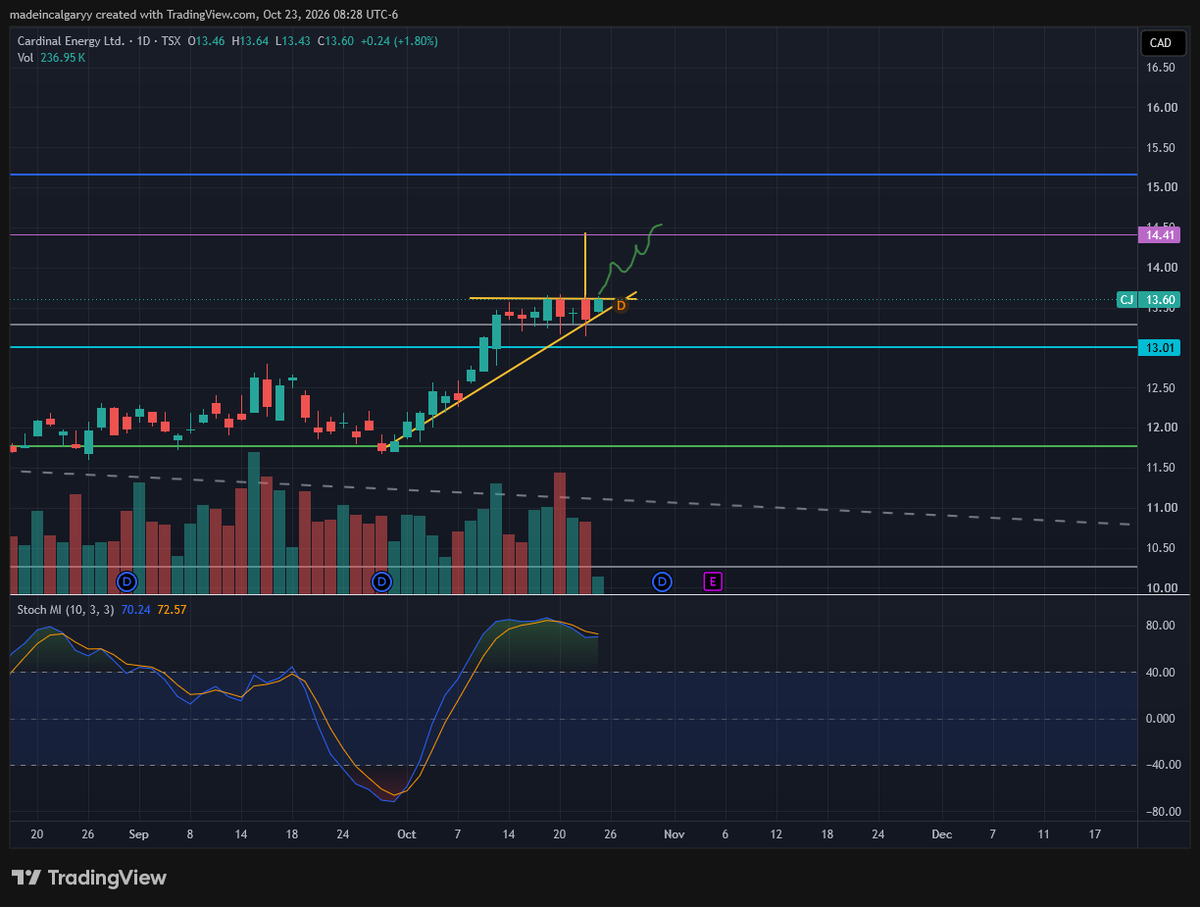Open the upcoming late-October dividend D marker
The image size is (1200, 907).
[662, 580]
